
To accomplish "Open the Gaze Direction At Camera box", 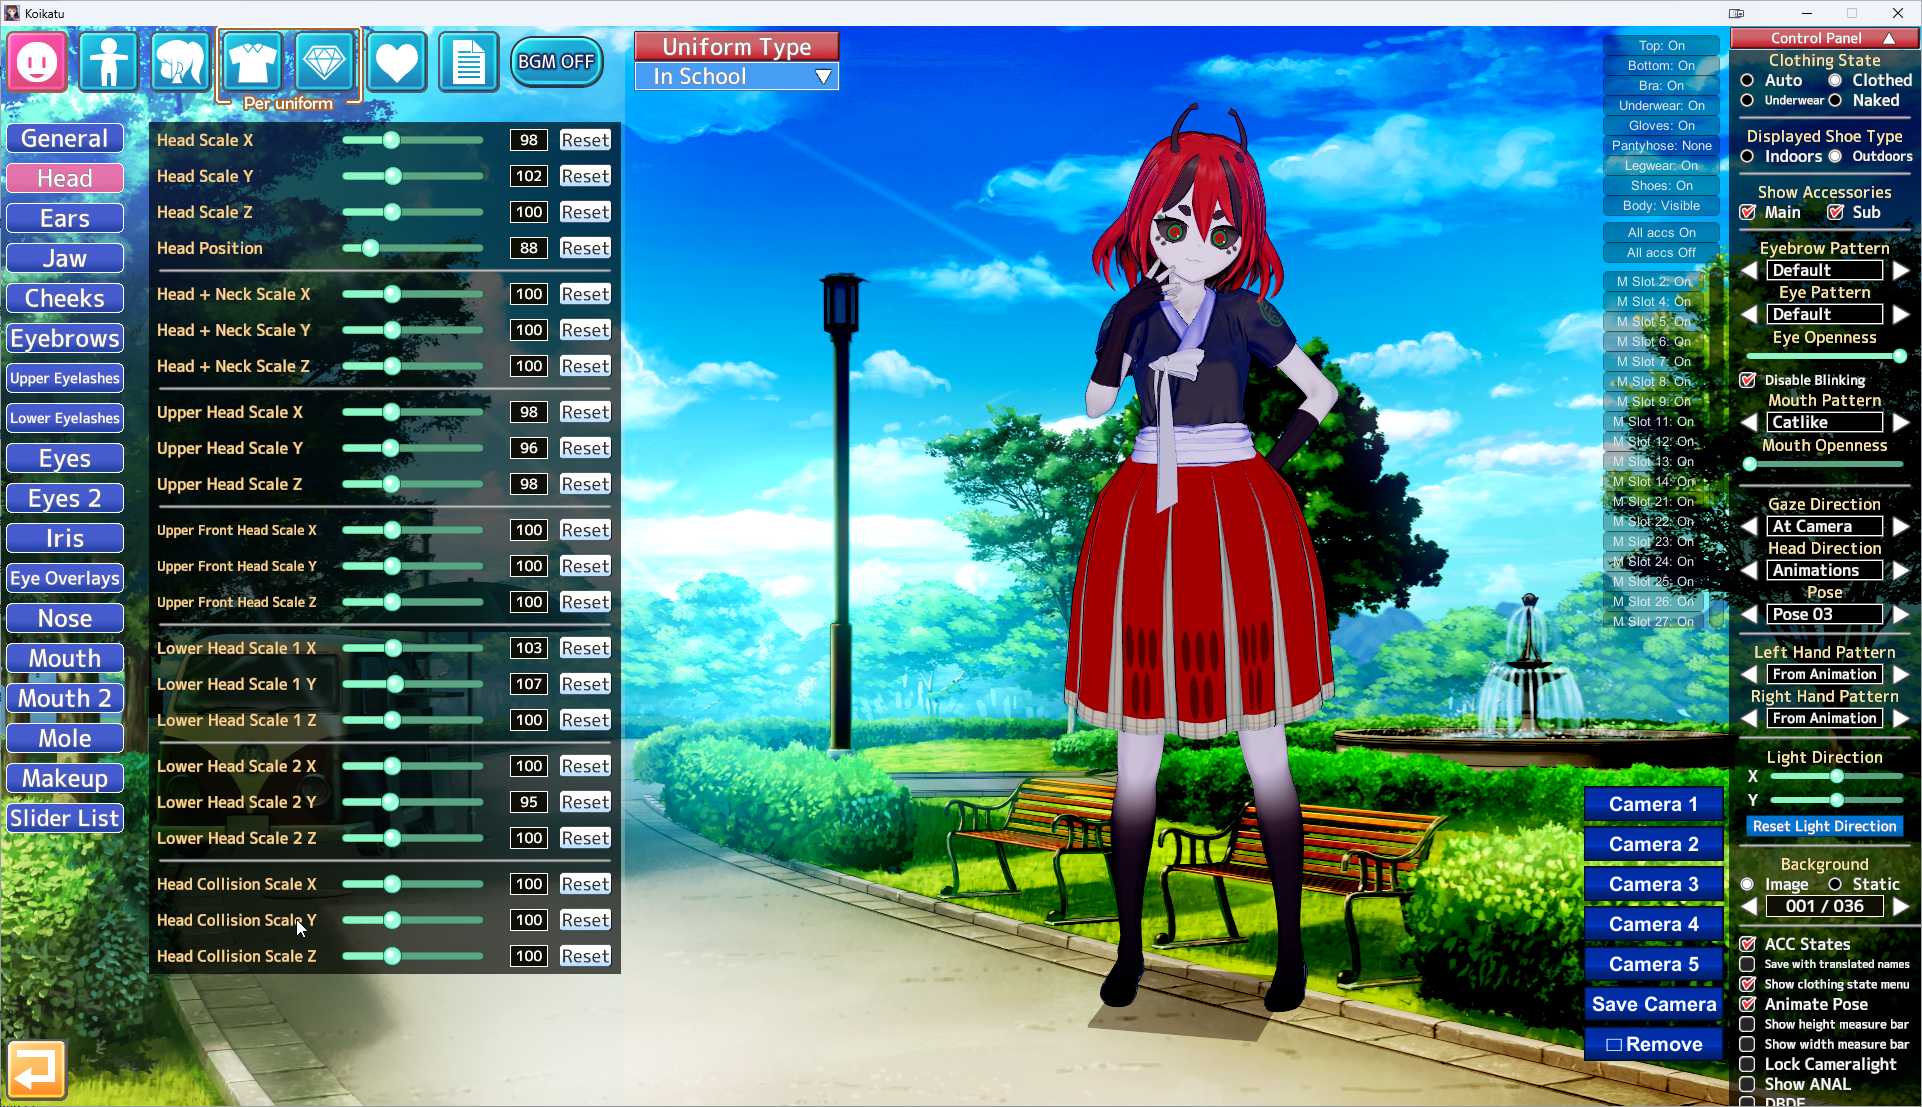I will click(1825, 526).
